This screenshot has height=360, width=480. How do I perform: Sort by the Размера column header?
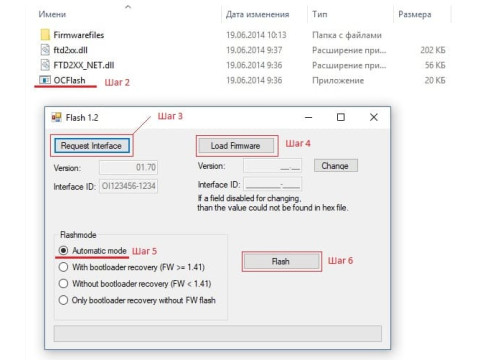pyautogui.click(x=415, y=14)
